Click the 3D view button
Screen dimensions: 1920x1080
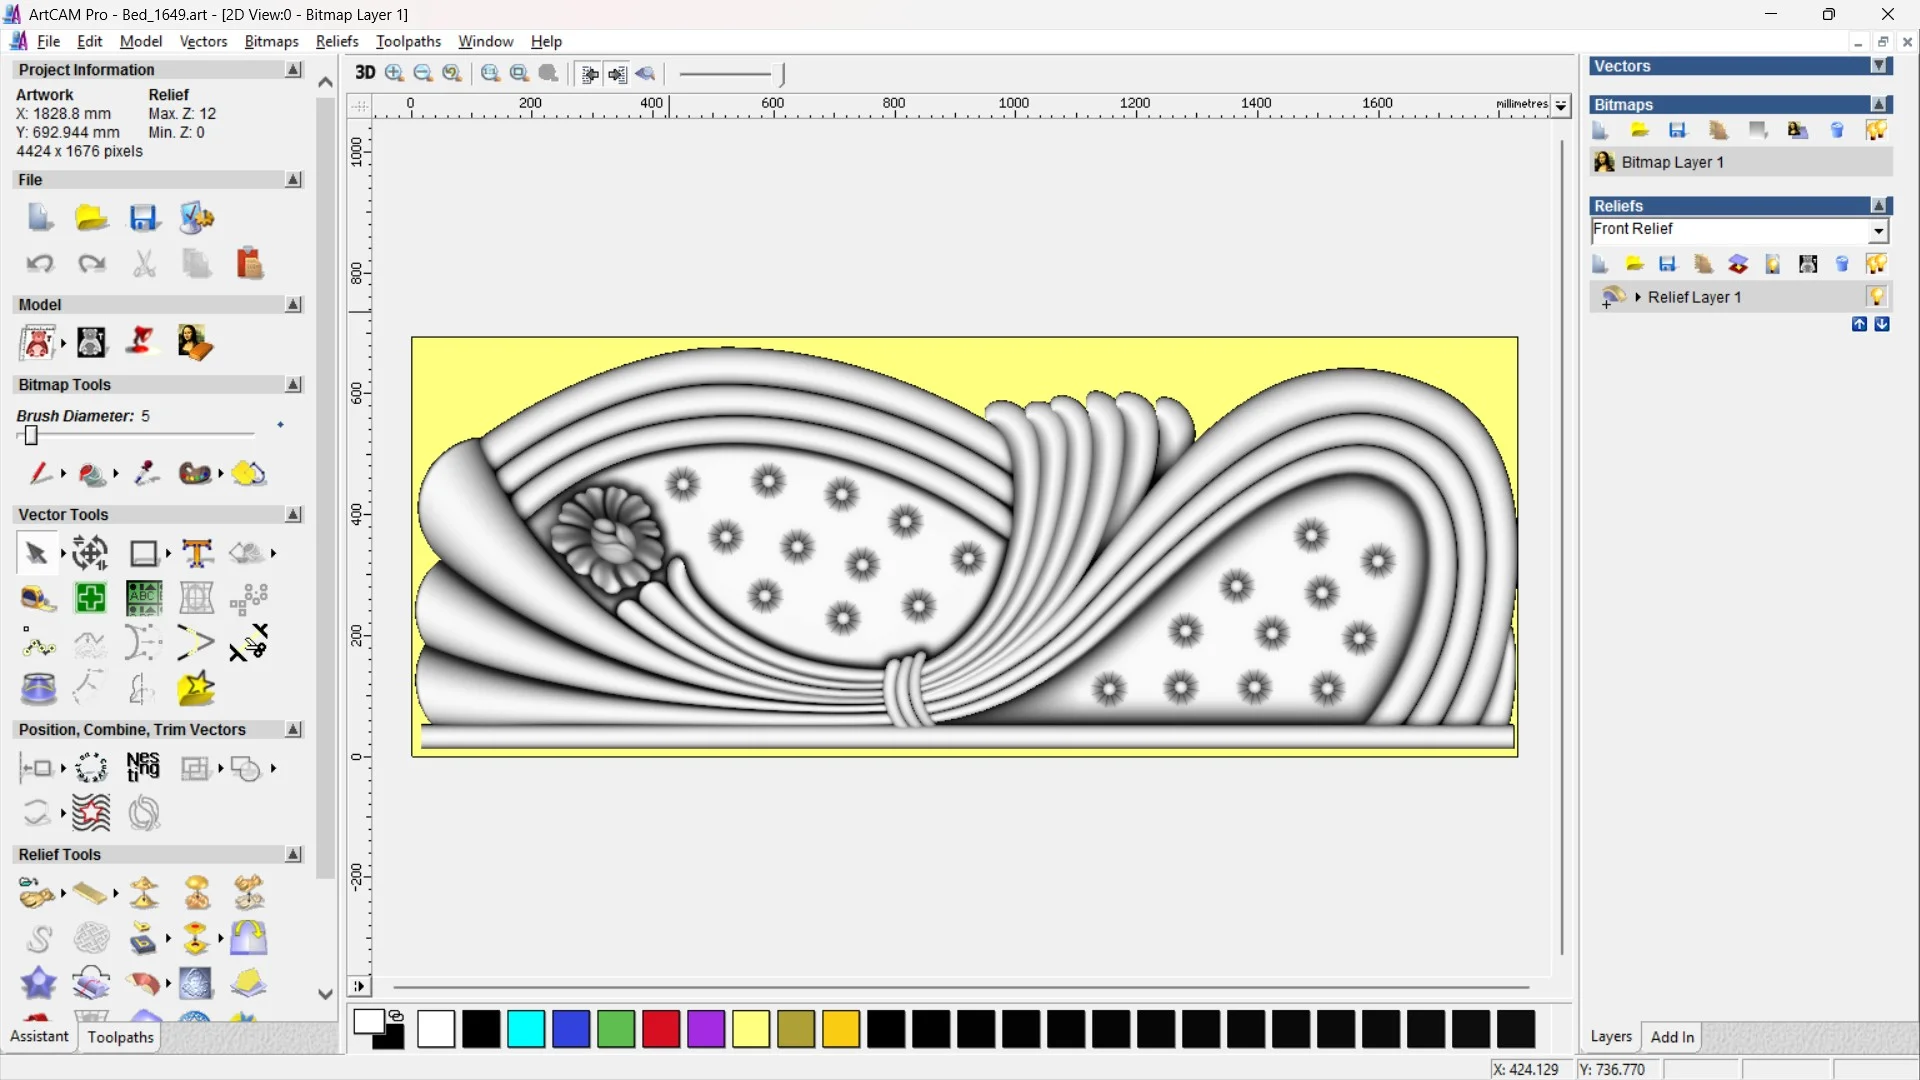pos(365,73)
